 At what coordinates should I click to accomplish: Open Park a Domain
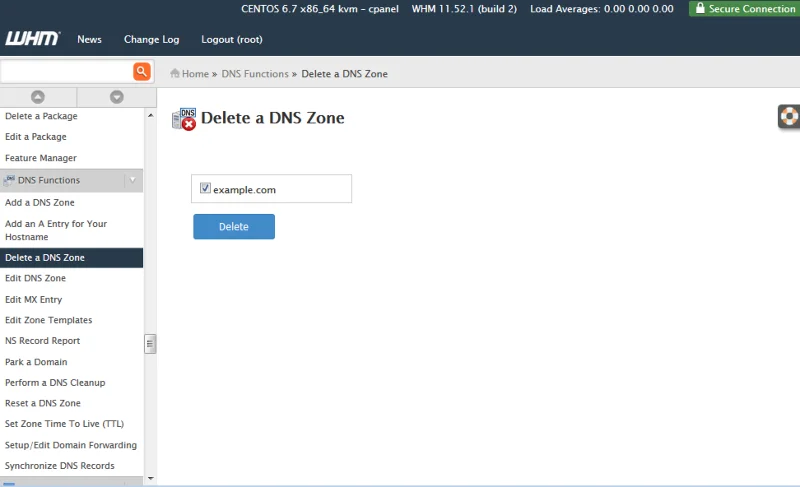pyautogui.click(x=36, y=362)
